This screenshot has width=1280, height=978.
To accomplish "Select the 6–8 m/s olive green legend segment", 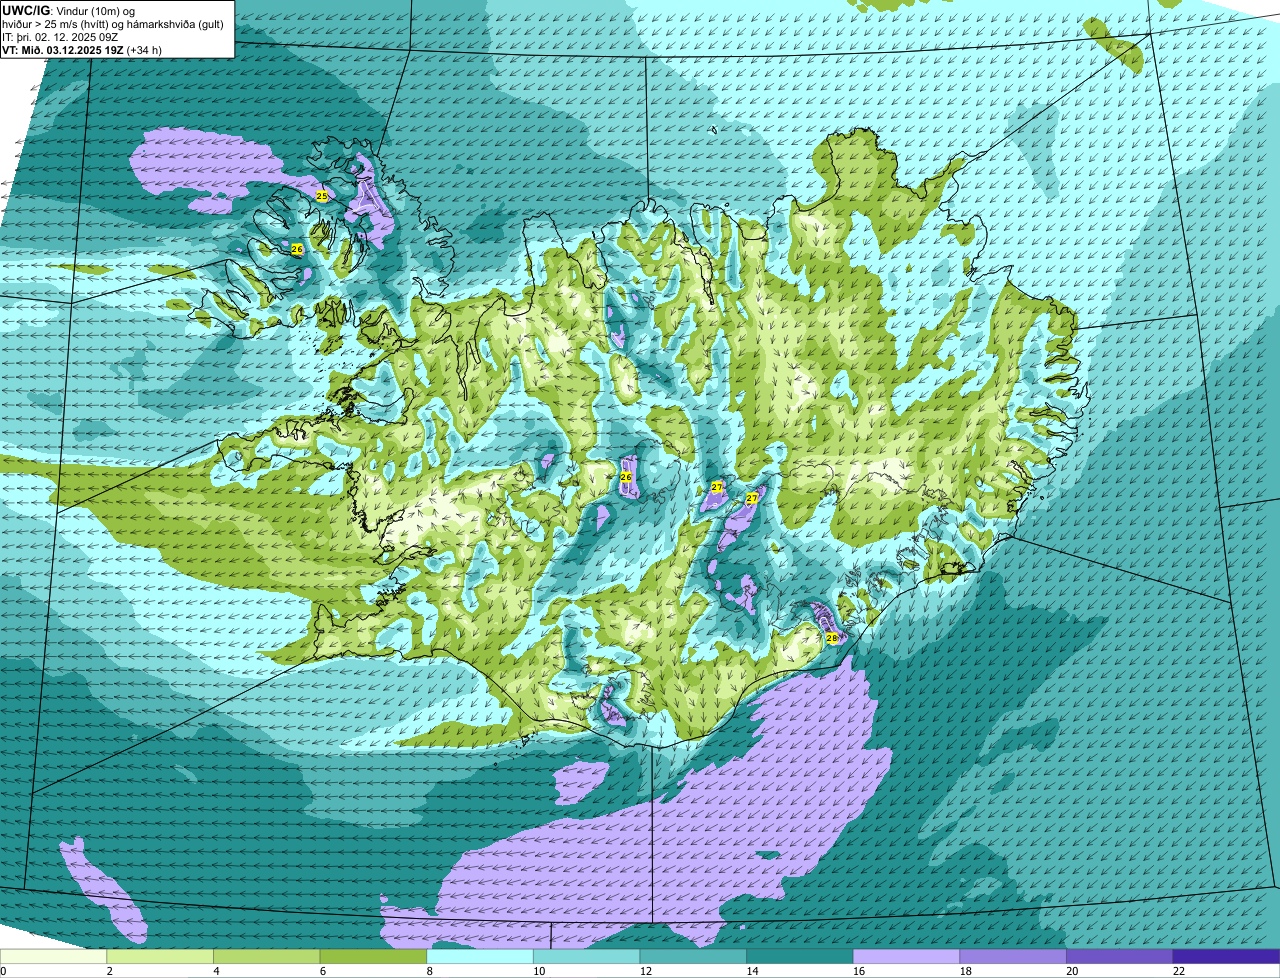I will point(373,957).
